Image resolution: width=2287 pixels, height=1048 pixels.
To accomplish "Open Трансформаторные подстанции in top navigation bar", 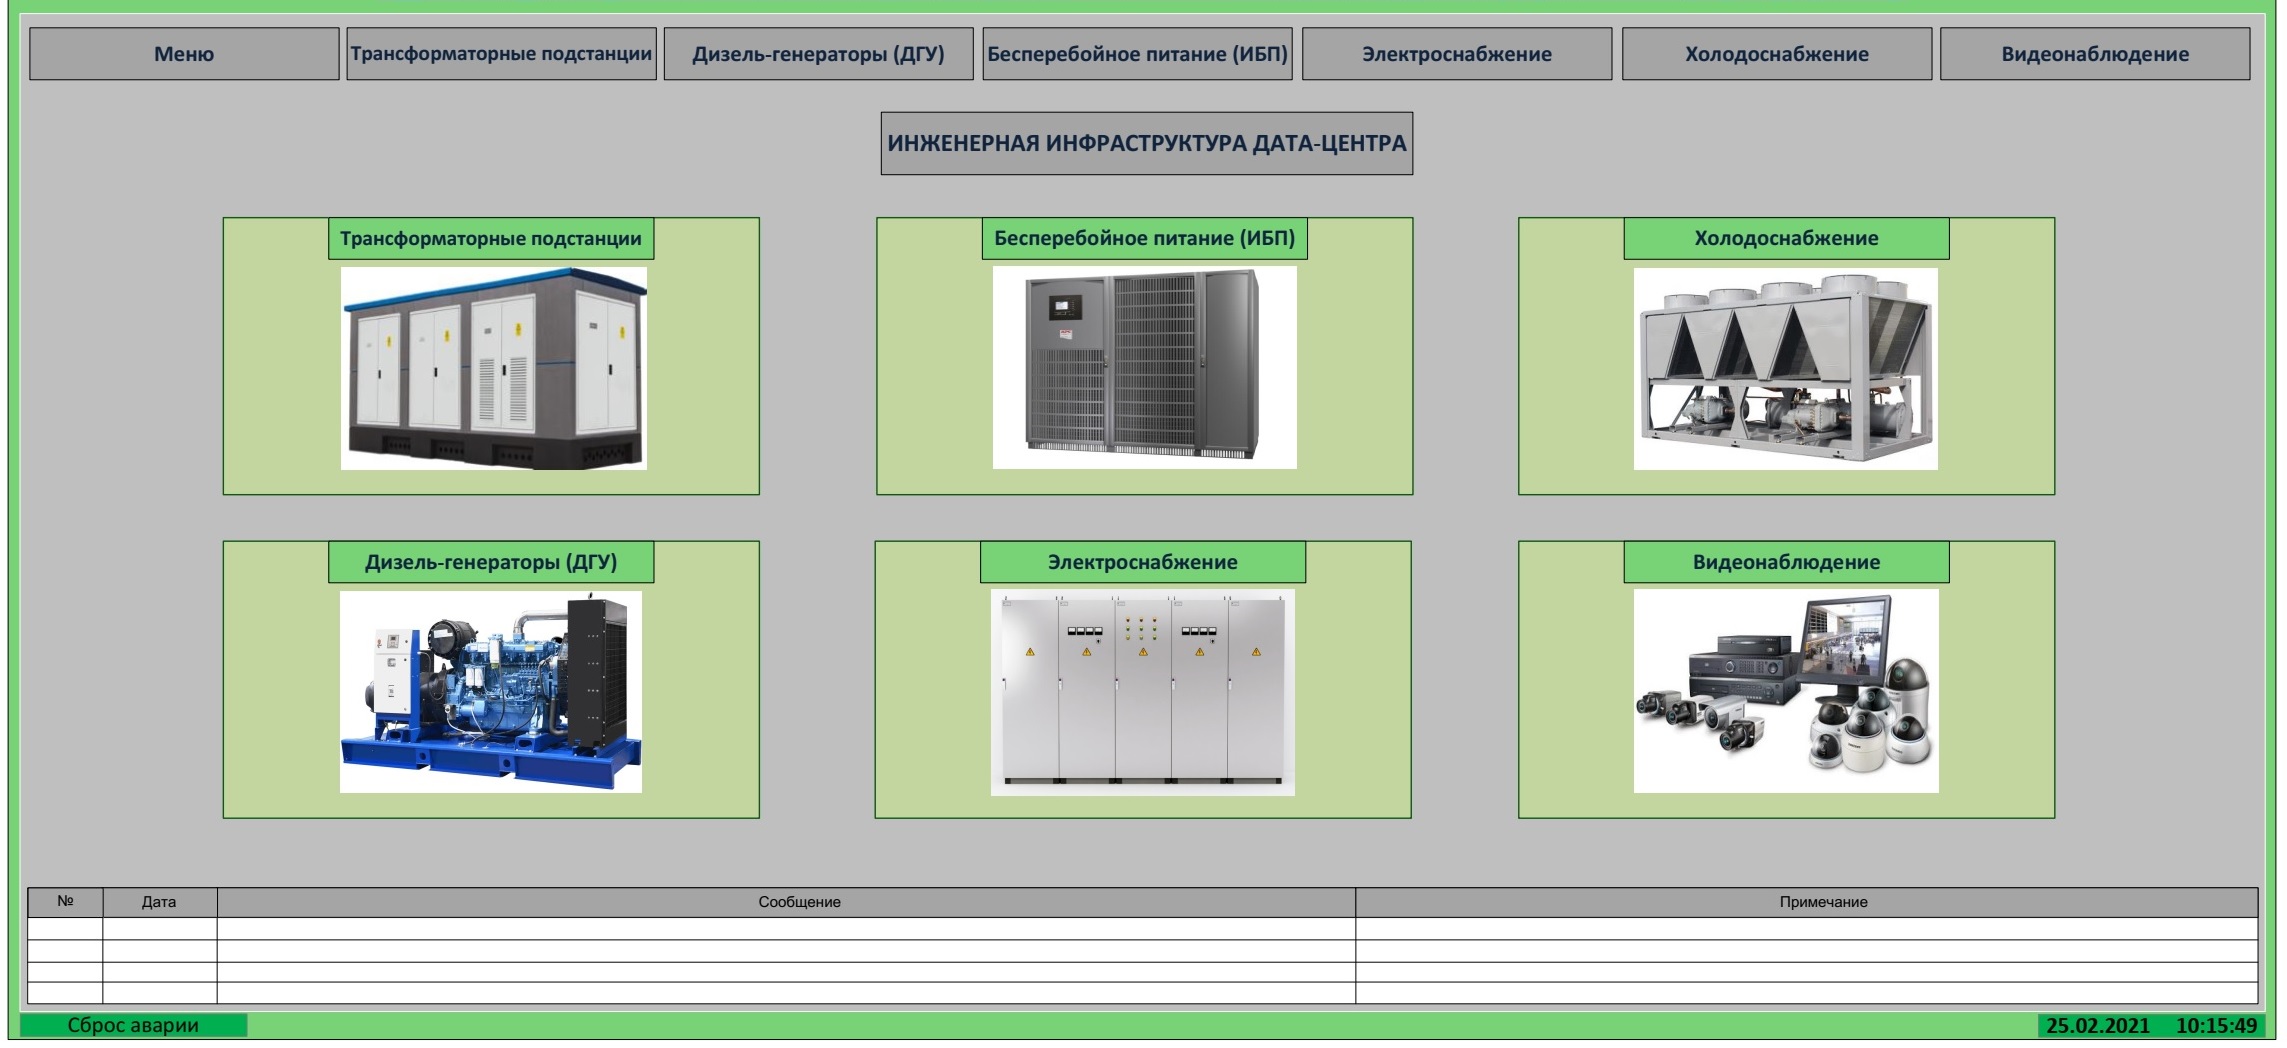I will pyautogui.click(x=501, y=54).
